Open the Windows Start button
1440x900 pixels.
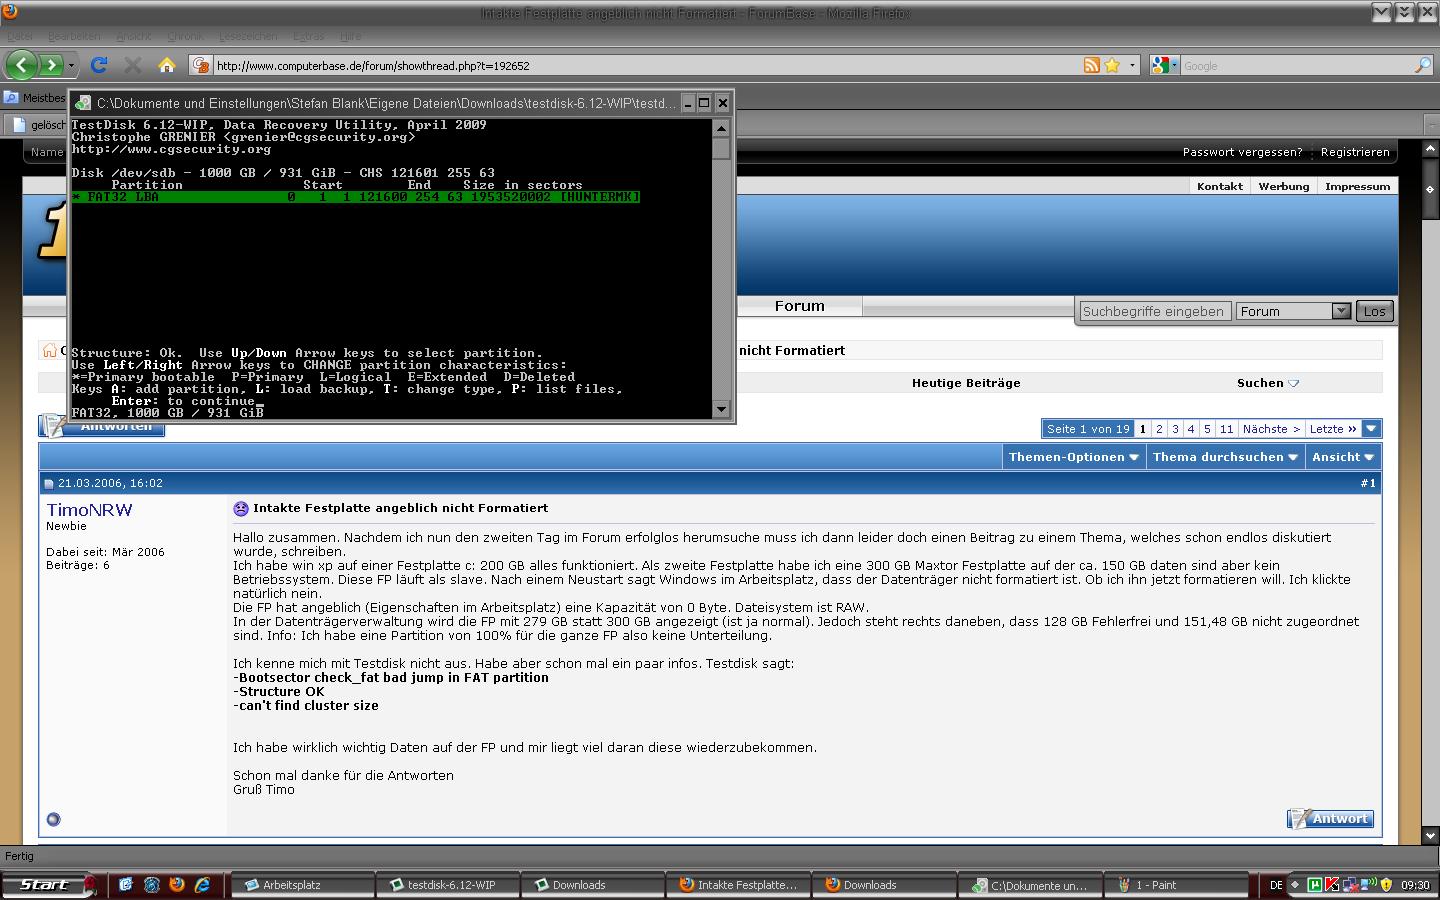pyautogui.click(x=46, y=885)
